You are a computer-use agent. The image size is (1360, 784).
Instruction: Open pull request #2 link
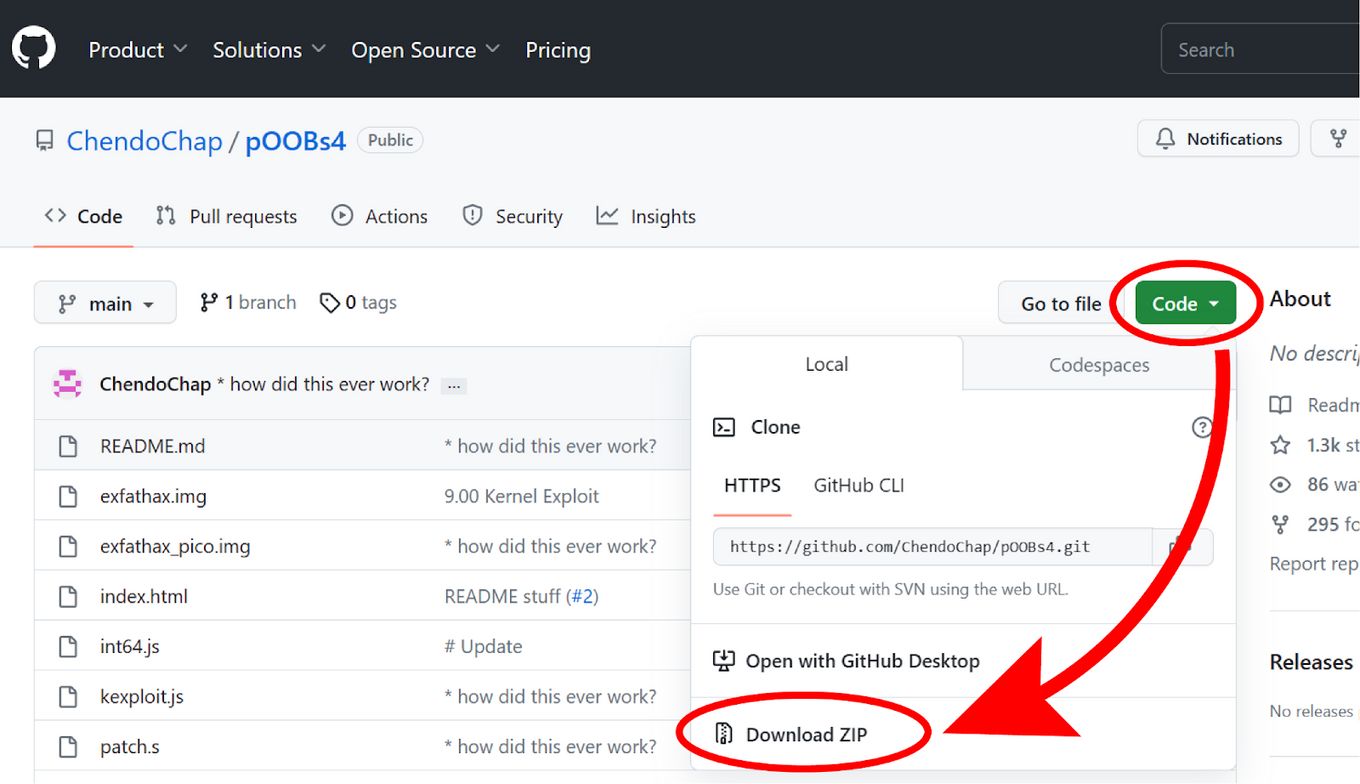tap(583, 596)
